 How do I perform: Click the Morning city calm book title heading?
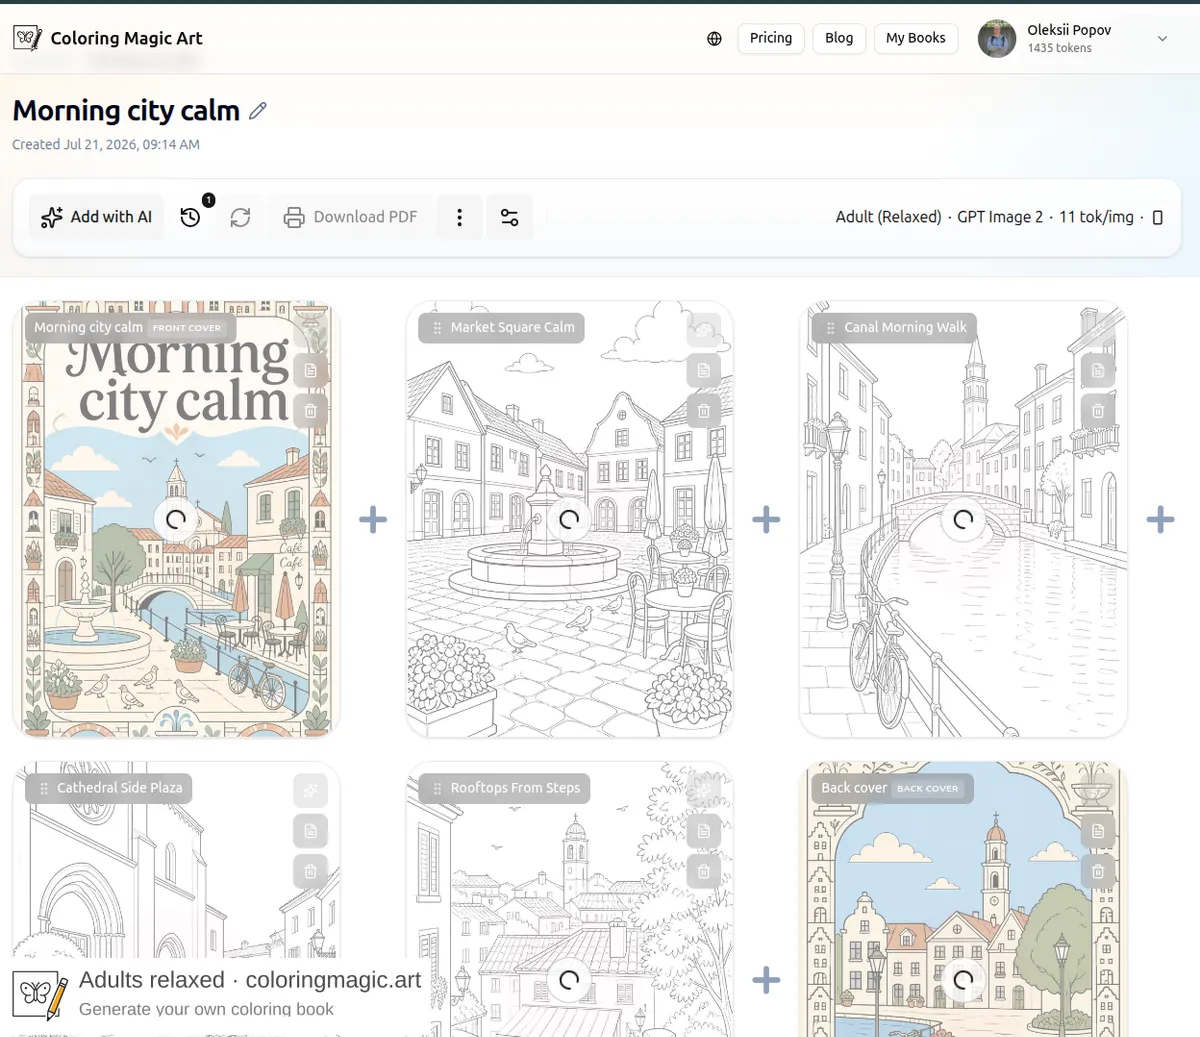pyautogui.click(x=126, y=110)
